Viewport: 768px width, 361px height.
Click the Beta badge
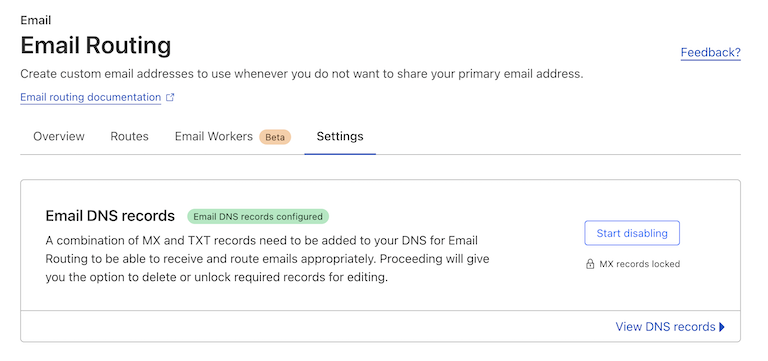point(275,137)
